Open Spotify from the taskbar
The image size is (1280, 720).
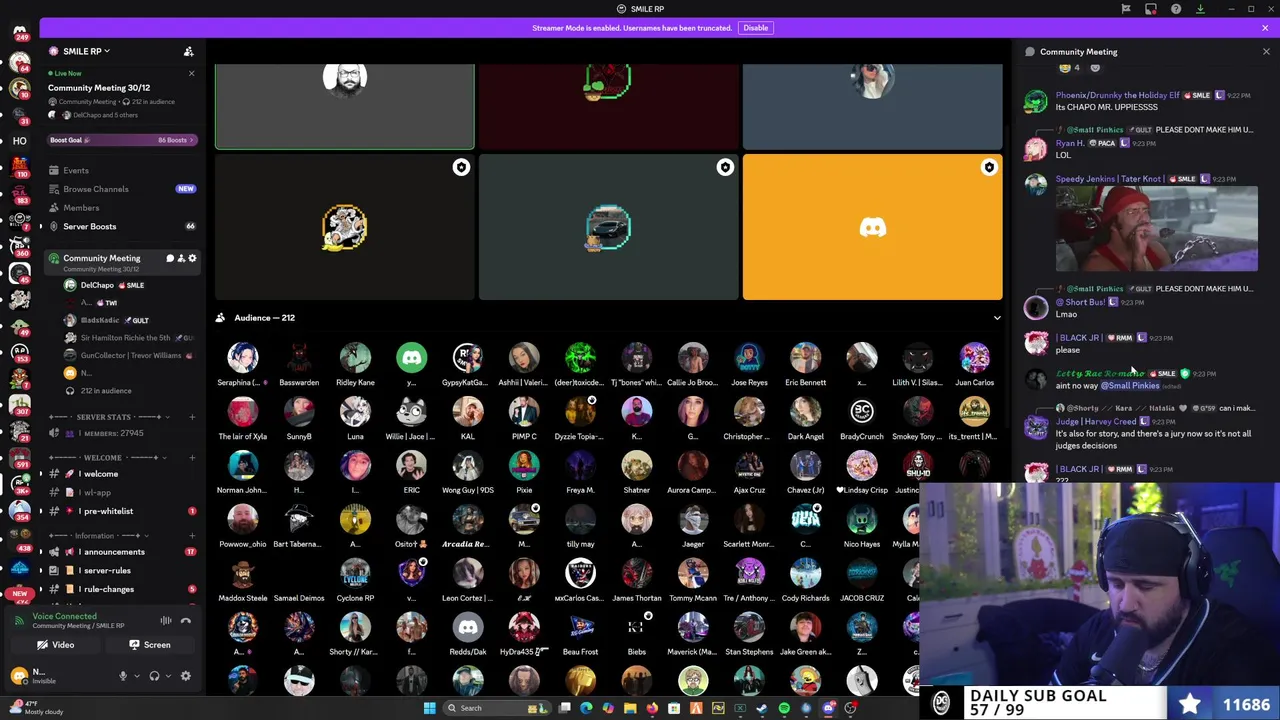784,708
